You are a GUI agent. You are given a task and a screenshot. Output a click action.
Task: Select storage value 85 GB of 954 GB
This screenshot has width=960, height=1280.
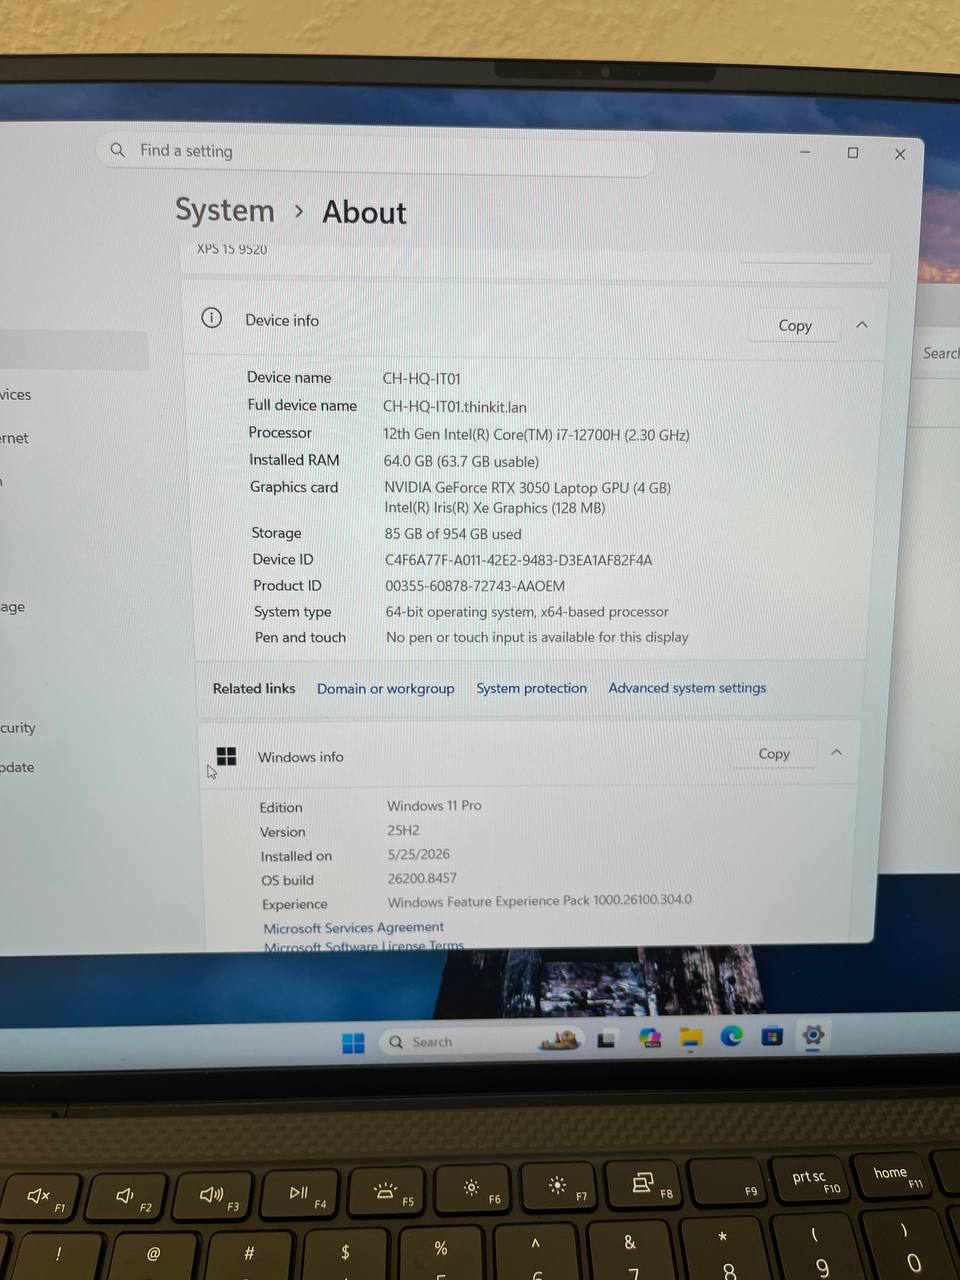point(453,534)
